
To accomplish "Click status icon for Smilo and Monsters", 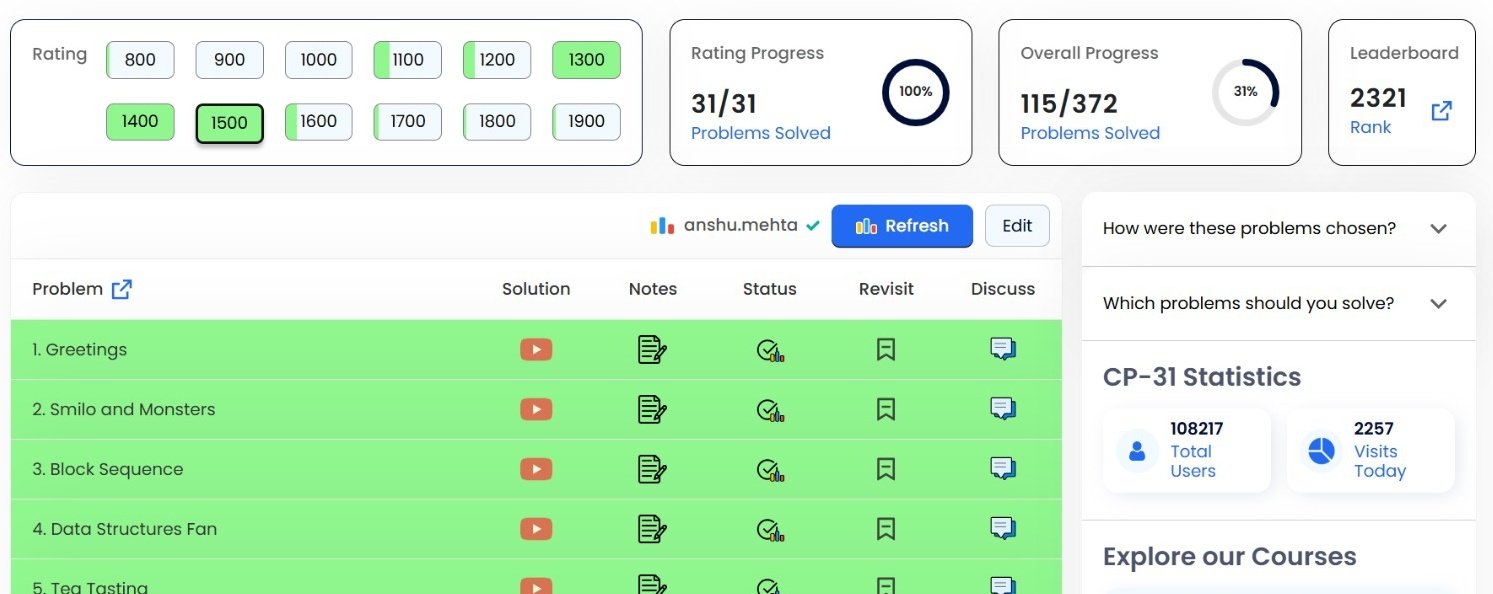I will pyautogui.click(x=769, y=410).
